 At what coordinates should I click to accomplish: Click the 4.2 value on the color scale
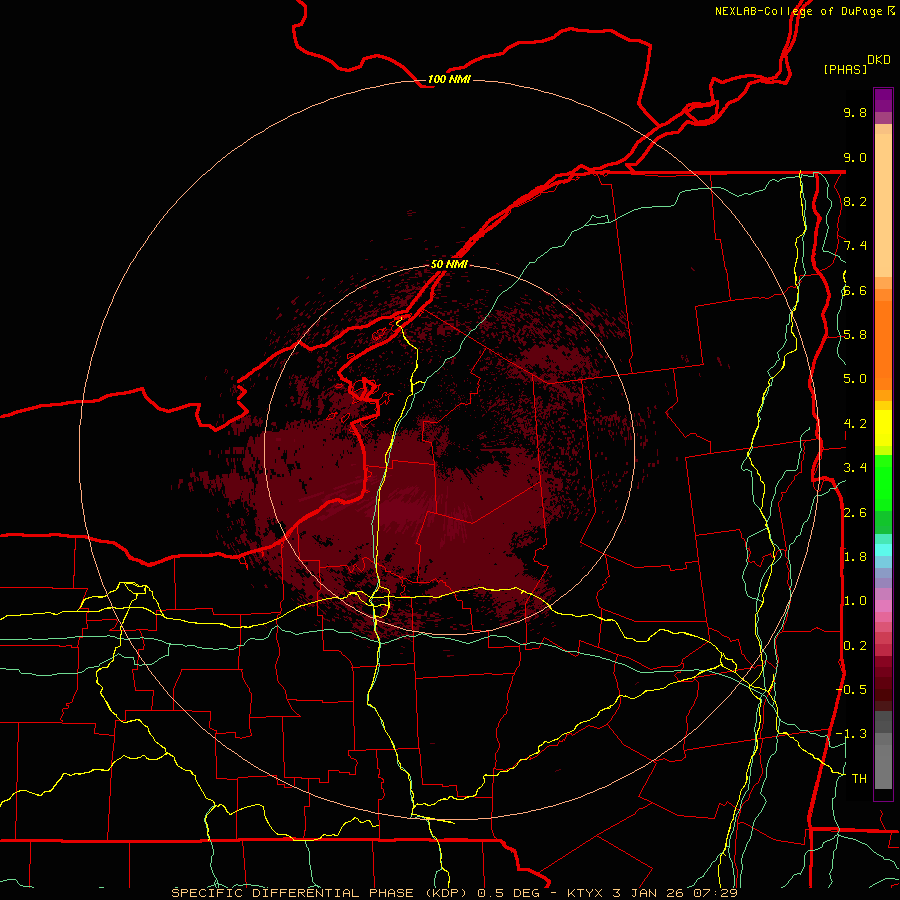[855, 424]
